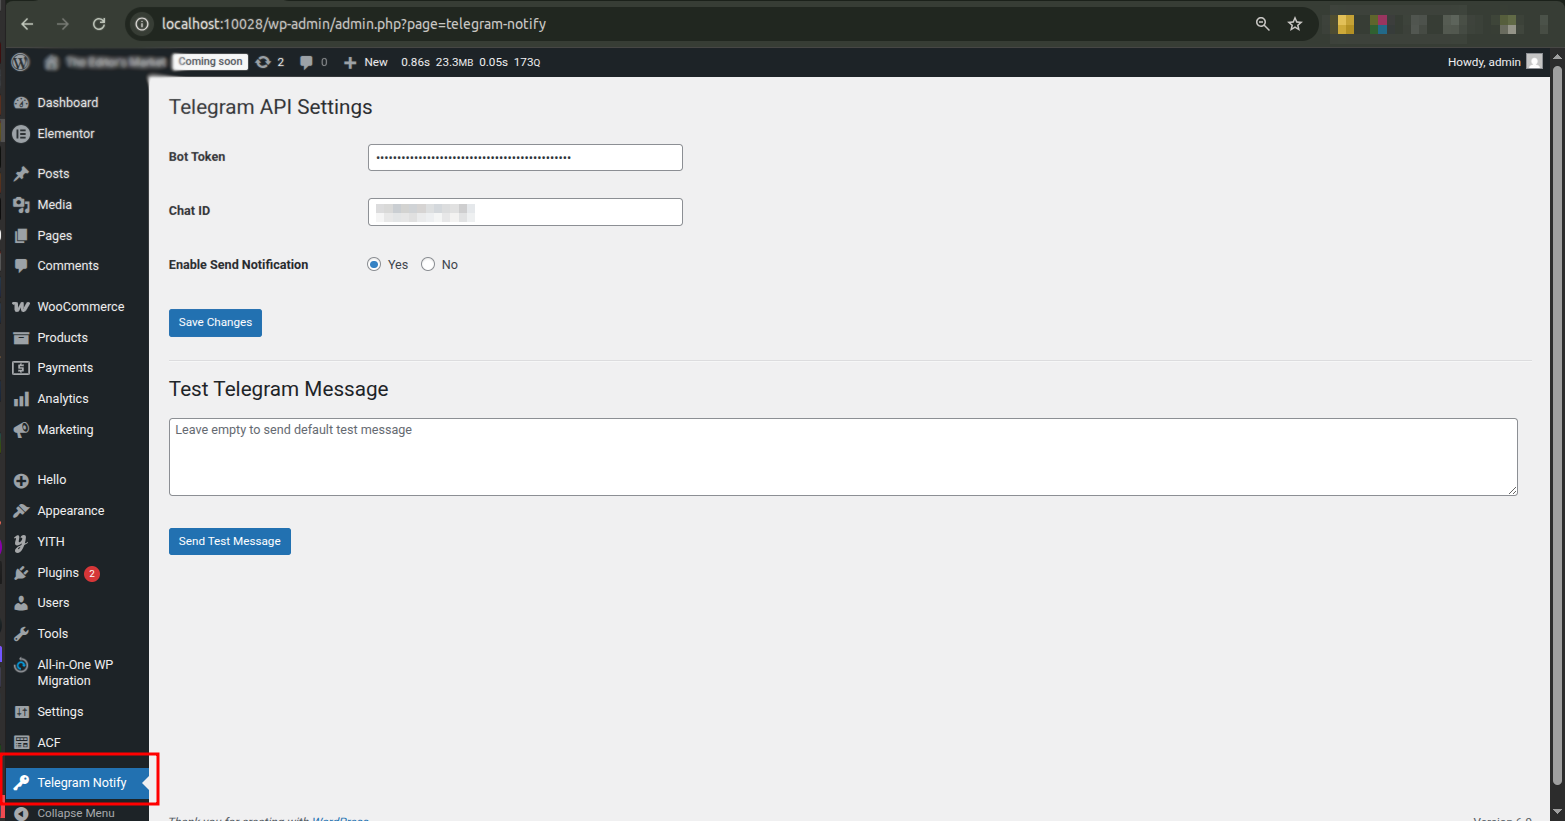
Task: Select Yes for Enable Send Notification
Action: 374,265
